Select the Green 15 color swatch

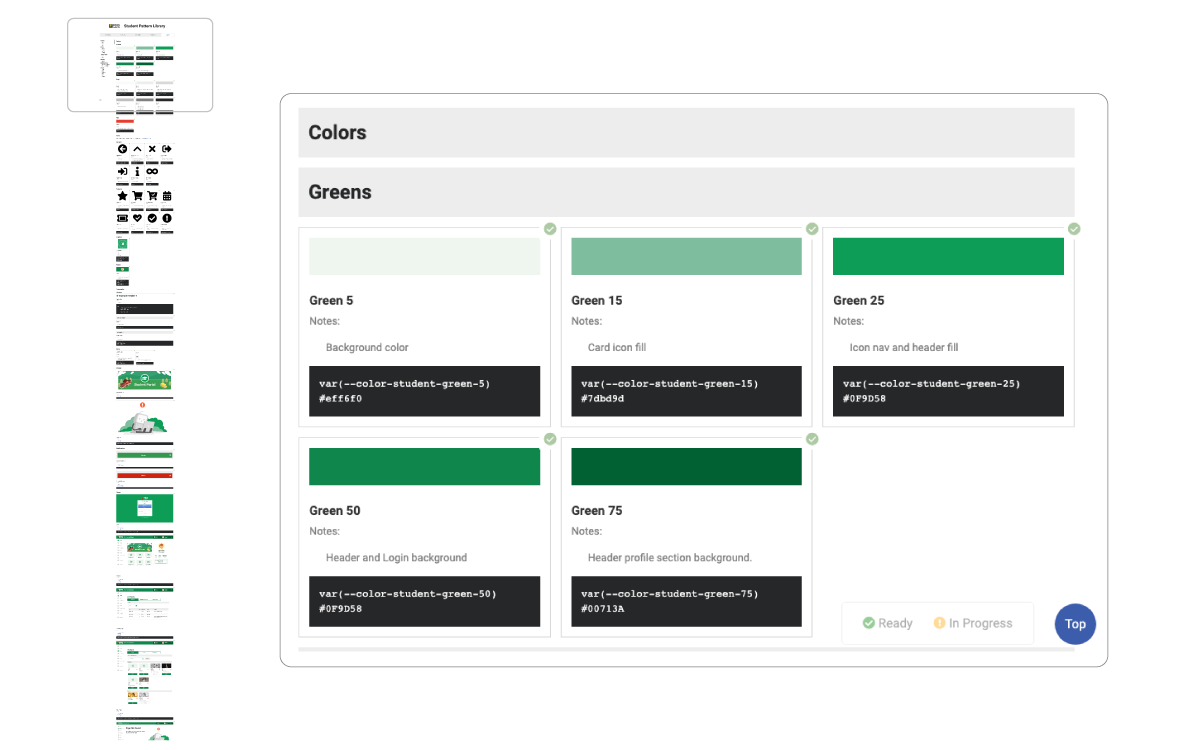pos(686,256)
